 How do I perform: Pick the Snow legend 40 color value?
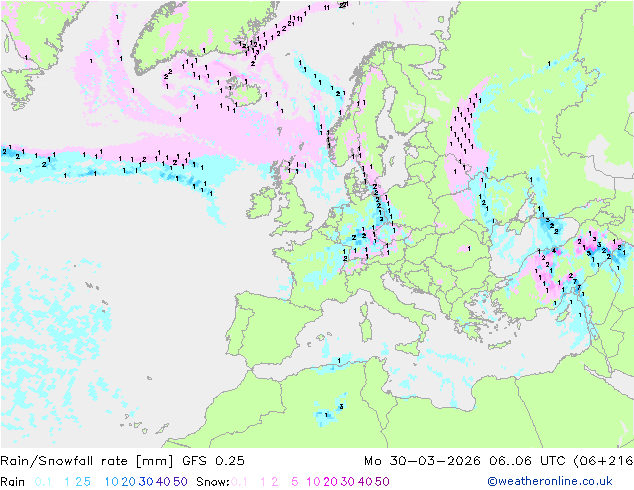point(365,482)
